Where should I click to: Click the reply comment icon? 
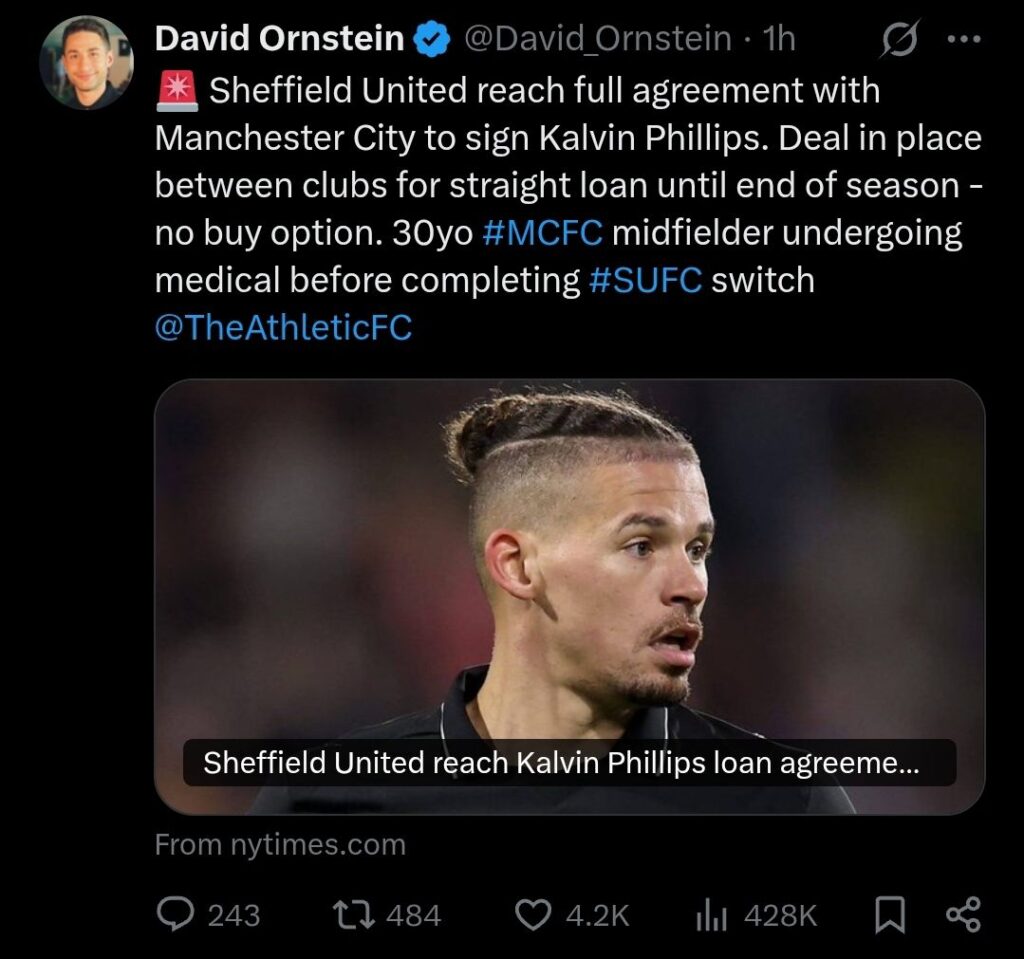click(x=180, y=914)
